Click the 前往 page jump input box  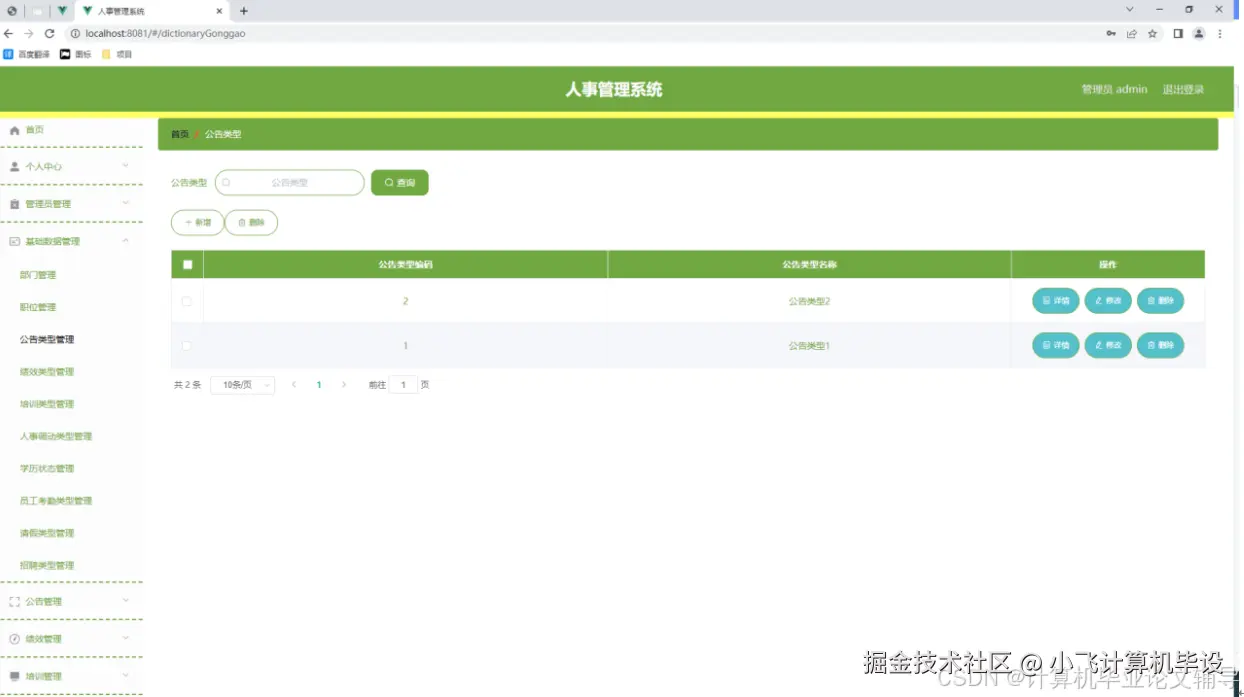(x=403, y=385)
